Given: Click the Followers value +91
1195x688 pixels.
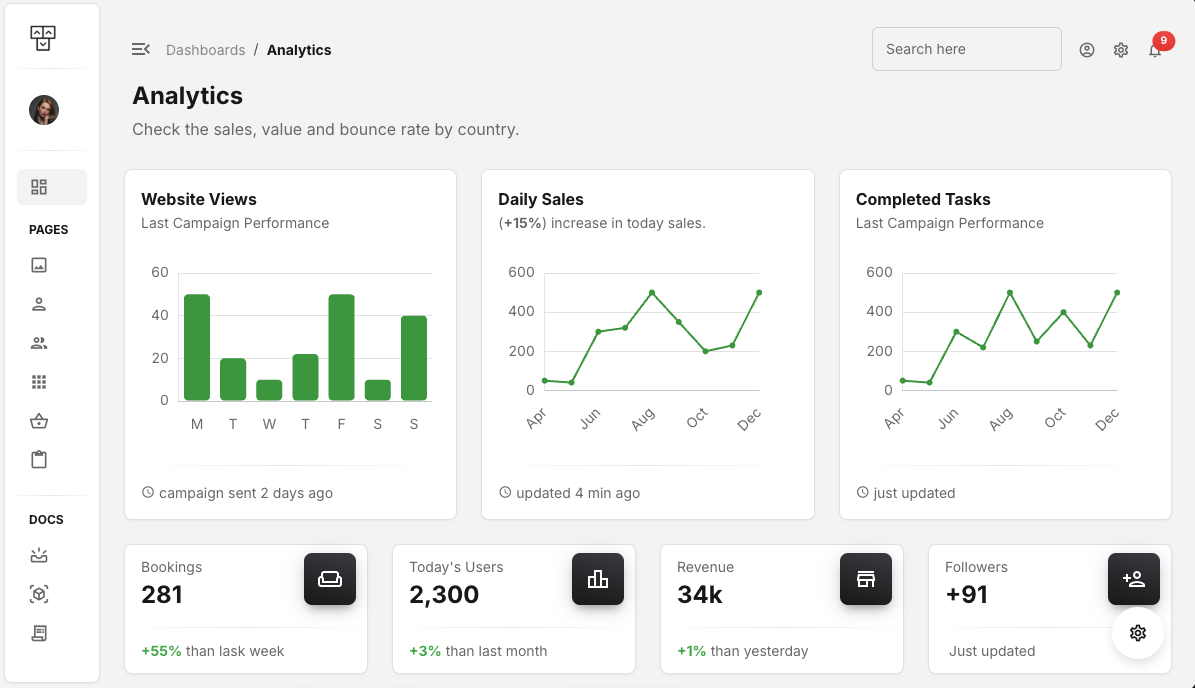Looking at the screenshot, I should click(966, 595).
